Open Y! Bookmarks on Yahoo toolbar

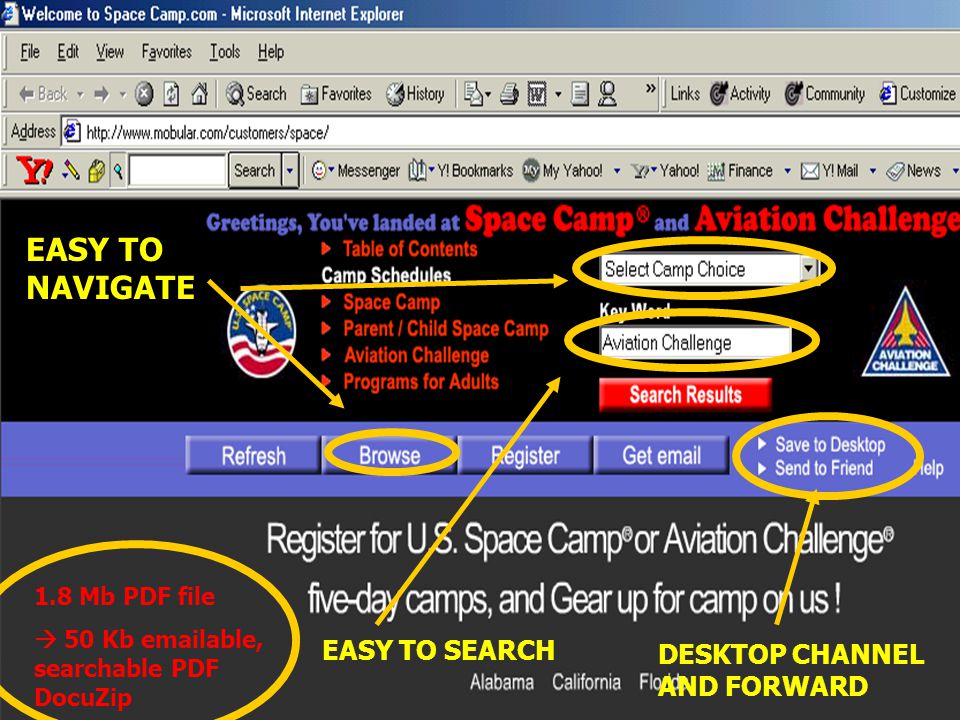tap(461, 170)
